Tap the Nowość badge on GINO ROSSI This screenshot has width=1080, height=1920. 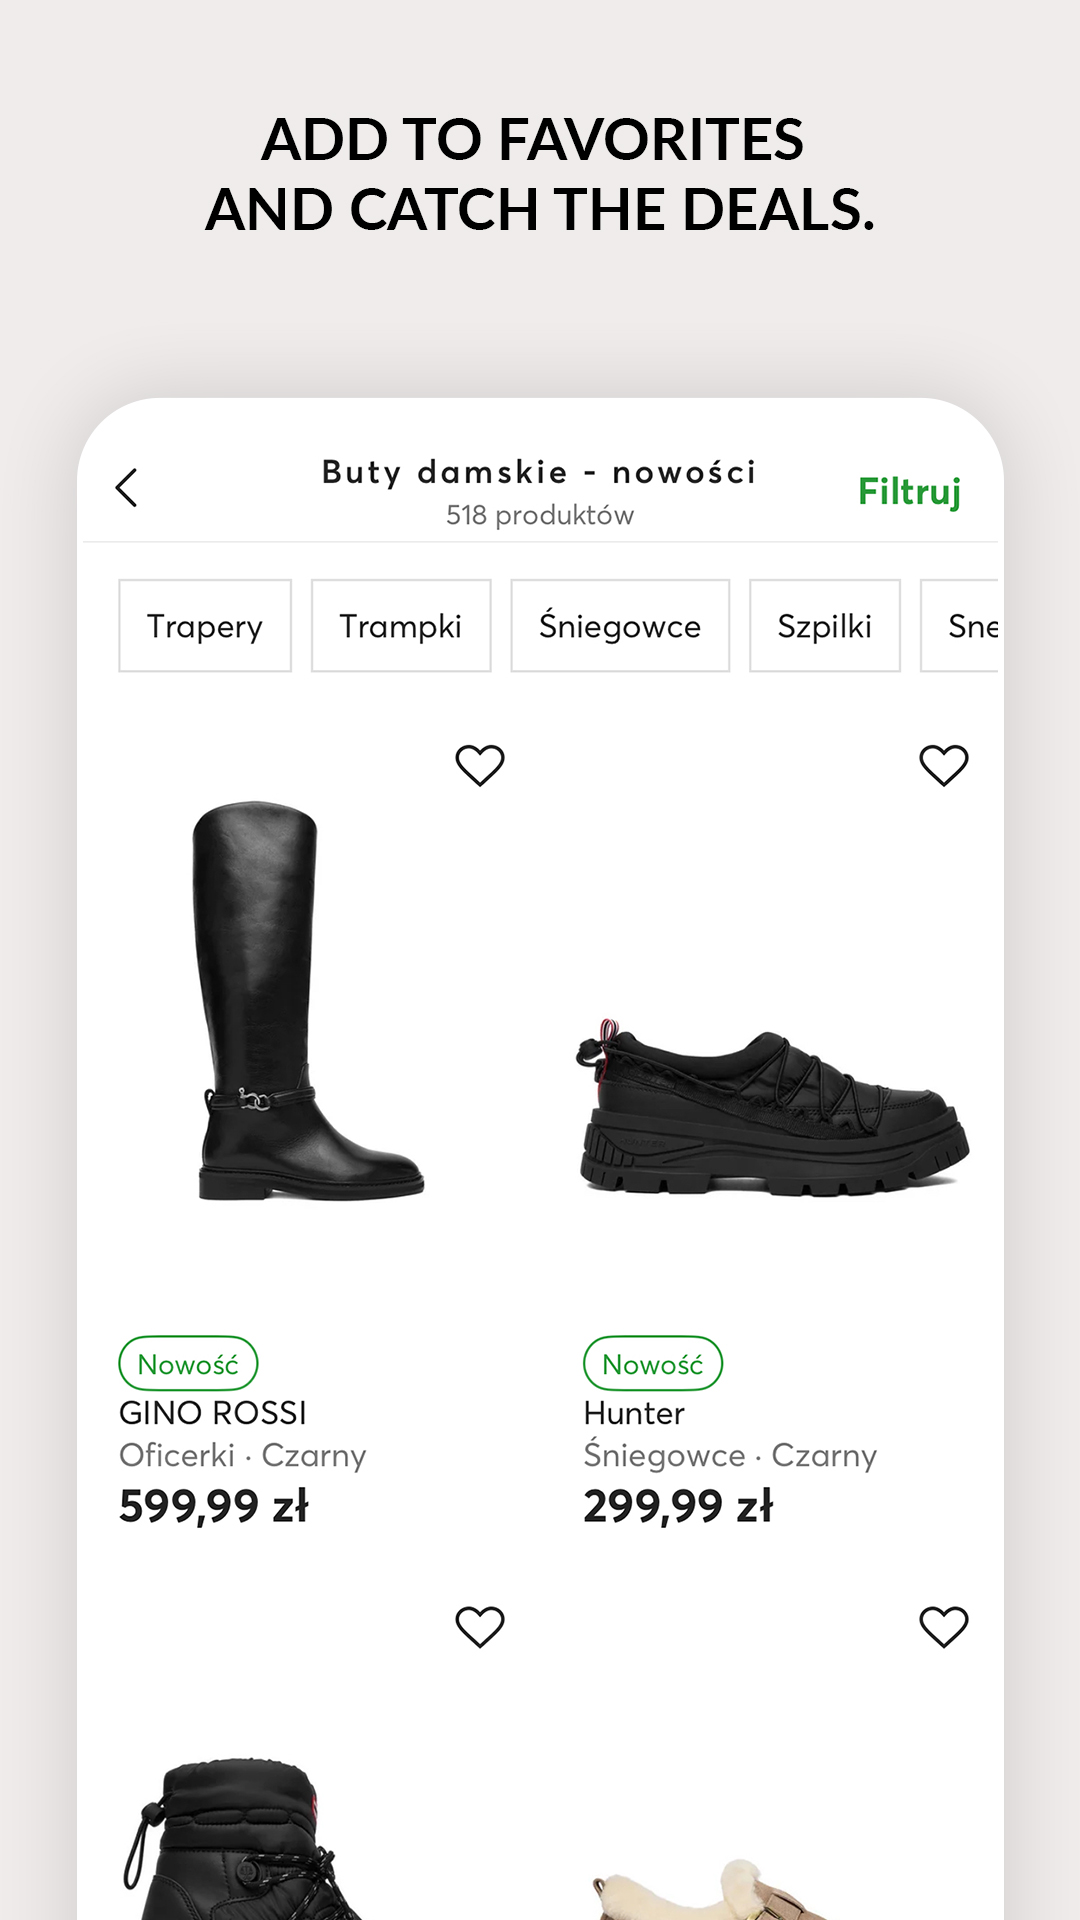[188, 1364]
